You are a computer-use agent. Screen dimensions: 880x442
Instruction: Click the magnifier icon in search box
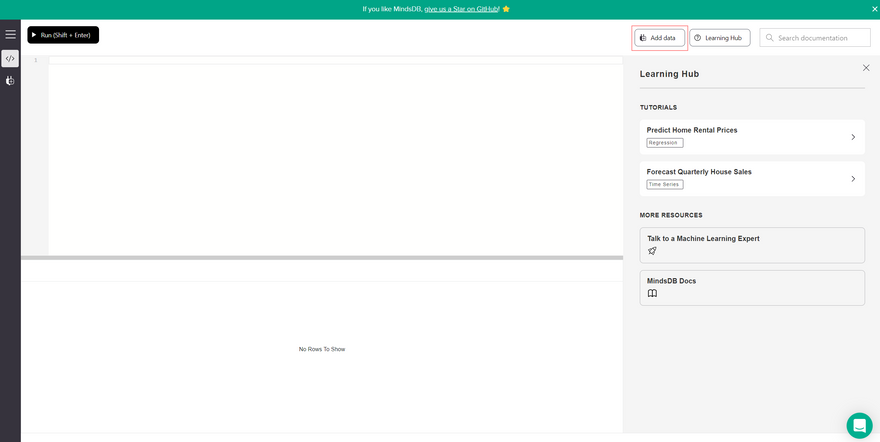[x=769, y=38]
